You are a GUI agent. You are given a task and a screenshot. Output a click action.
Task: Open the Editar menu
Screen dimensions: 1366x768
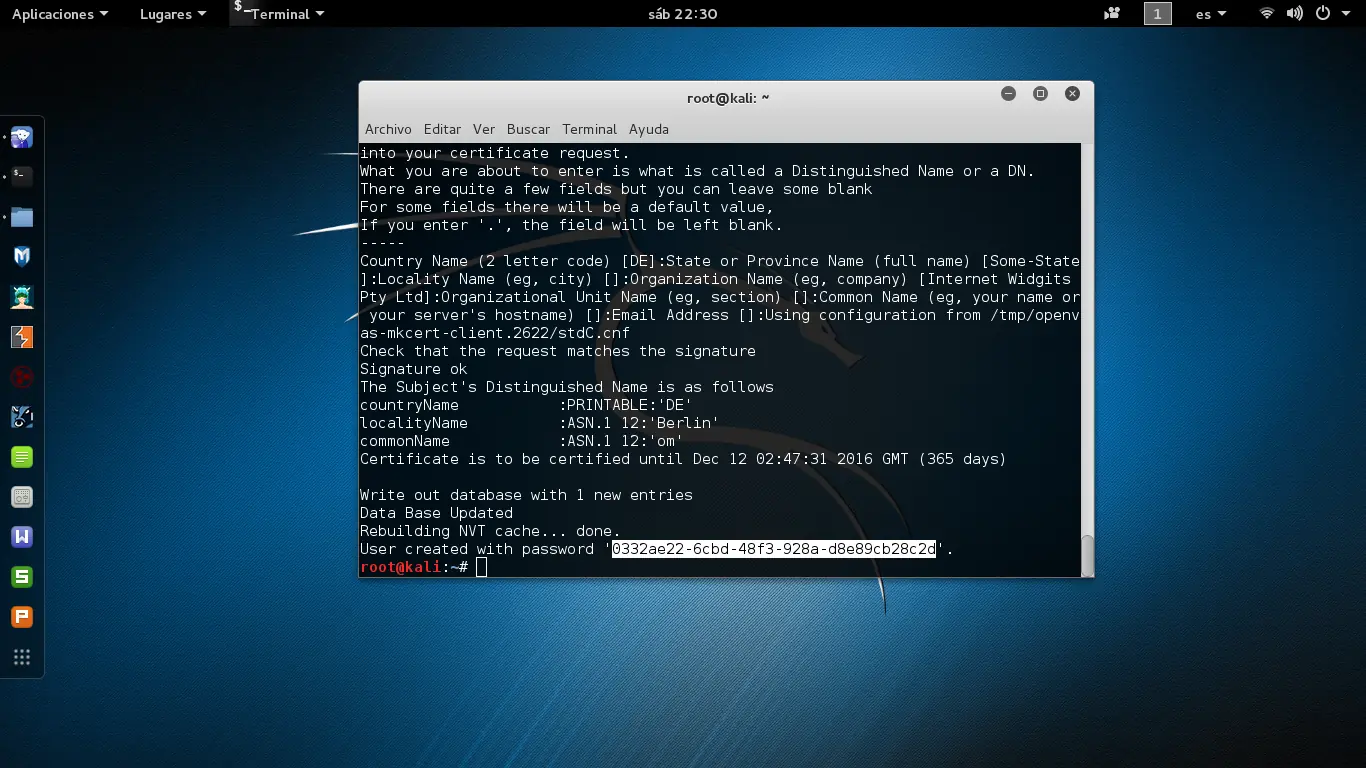(x=442, y=129)
